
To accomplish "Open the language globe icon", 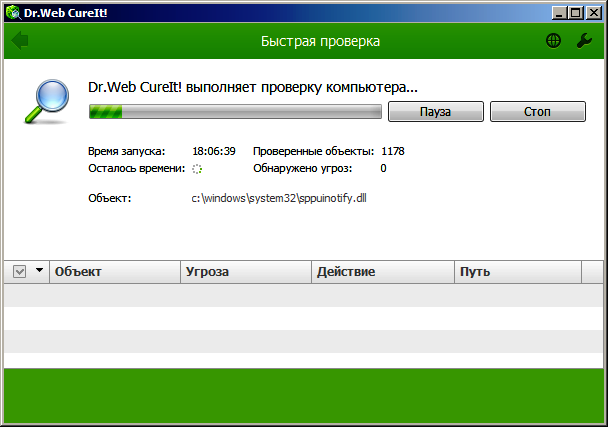I will [553, 40].
